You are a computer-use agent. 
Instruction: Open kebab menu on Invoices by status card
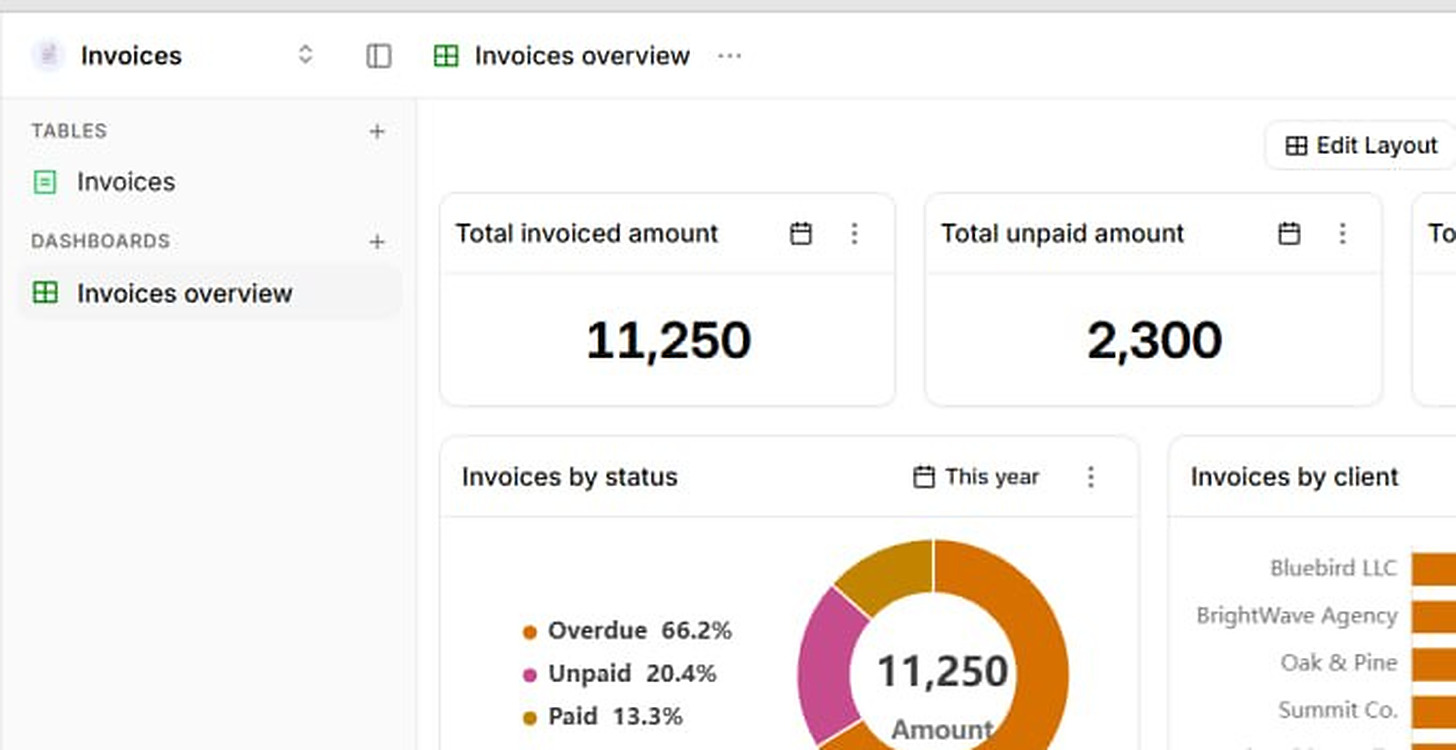point(1091,477)
